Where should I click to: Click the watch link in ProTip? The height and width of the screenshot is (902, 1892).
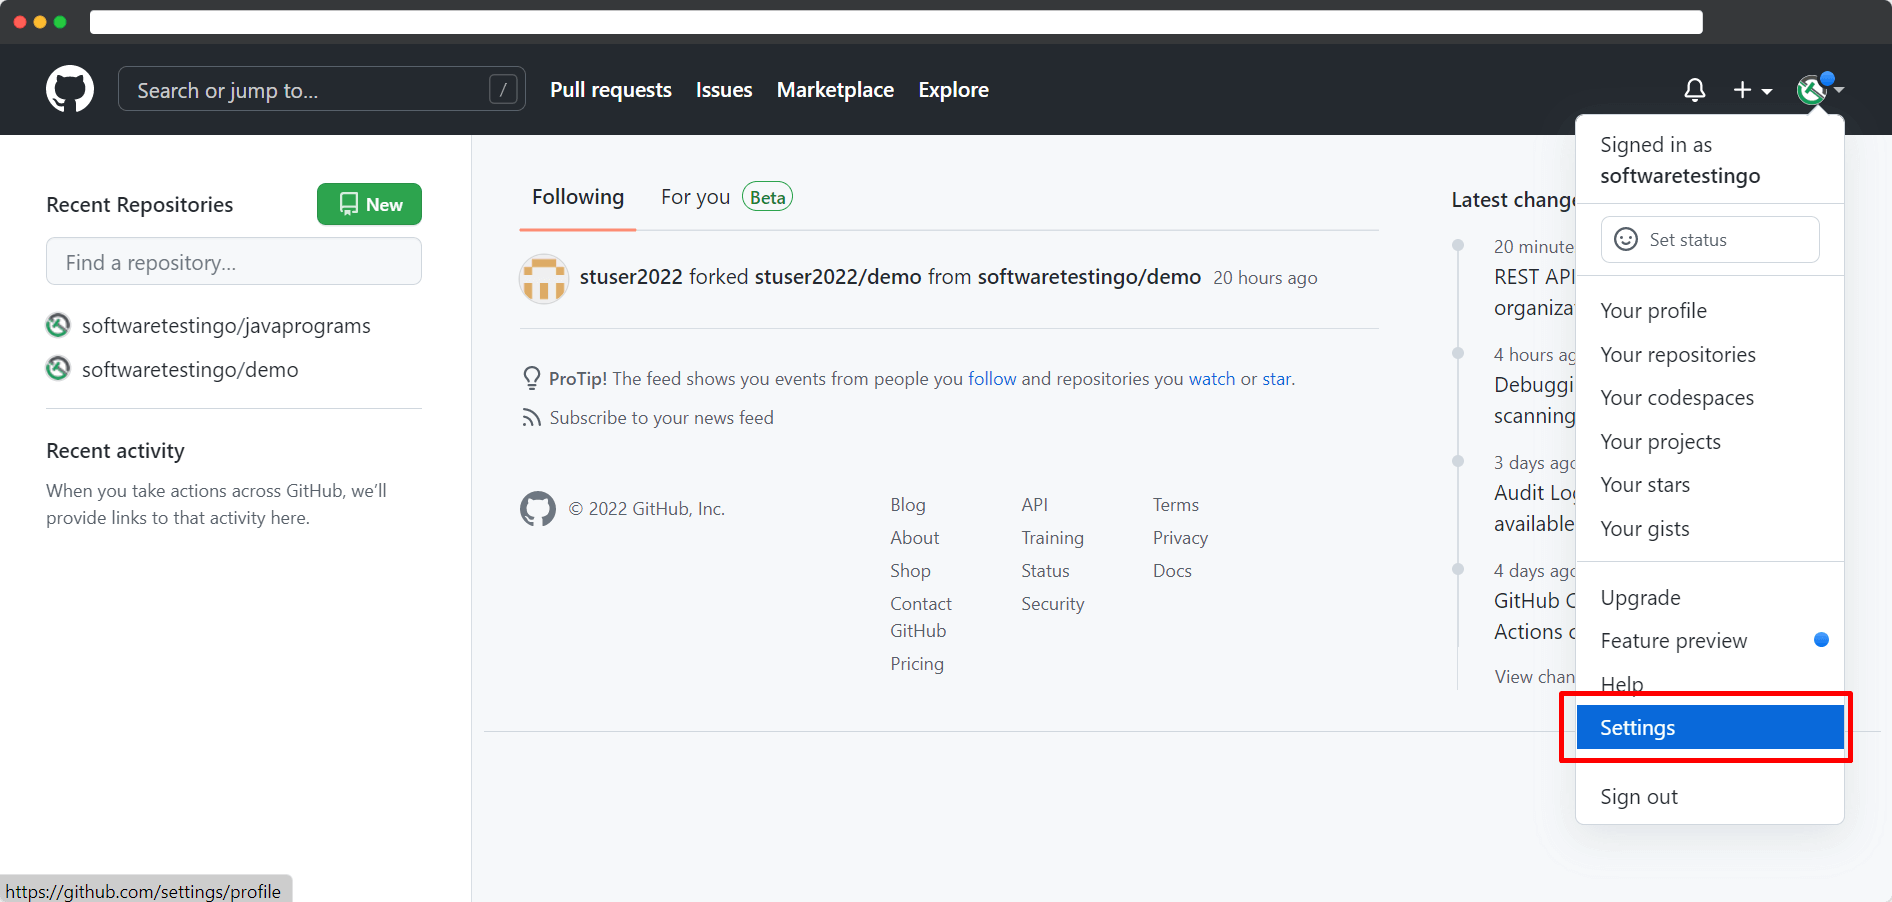tap(1212, 379)
